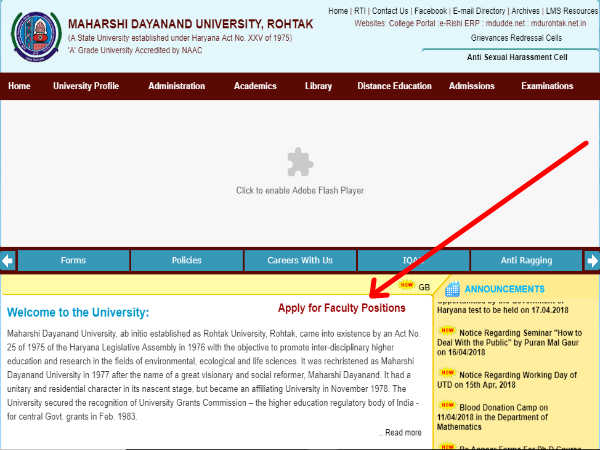Open Grievances Redressal Cells link
The height and width of the screenshot is (450, 600).
pos(516,38)
